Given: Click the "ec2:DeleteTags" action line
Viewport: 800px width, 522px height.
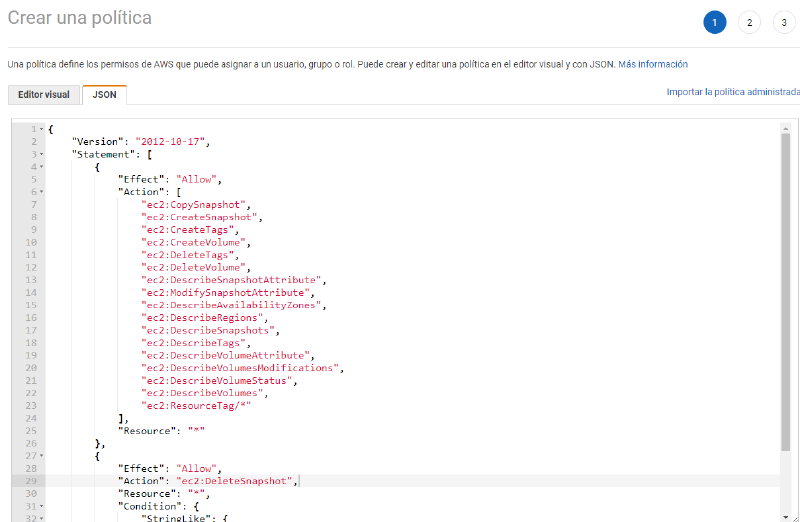Looking at the screenshot, I should click(x=187, y=255).
